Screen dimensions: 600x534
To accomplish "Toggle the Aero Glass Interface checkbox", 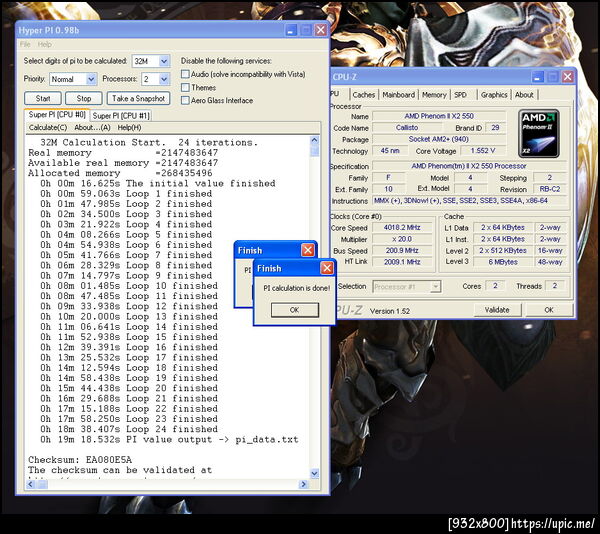I will click(x=185, y=101).
